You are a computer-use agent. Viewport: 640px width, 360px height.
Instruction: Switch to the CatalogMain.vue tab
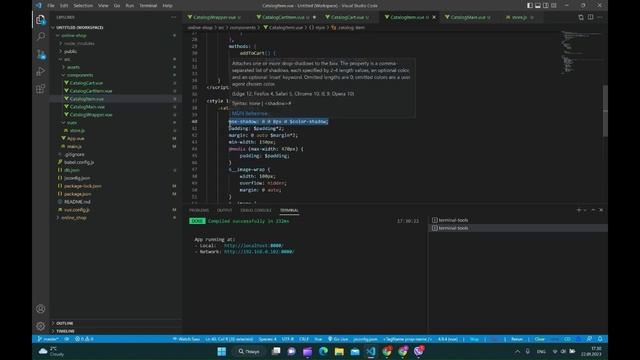468,17
